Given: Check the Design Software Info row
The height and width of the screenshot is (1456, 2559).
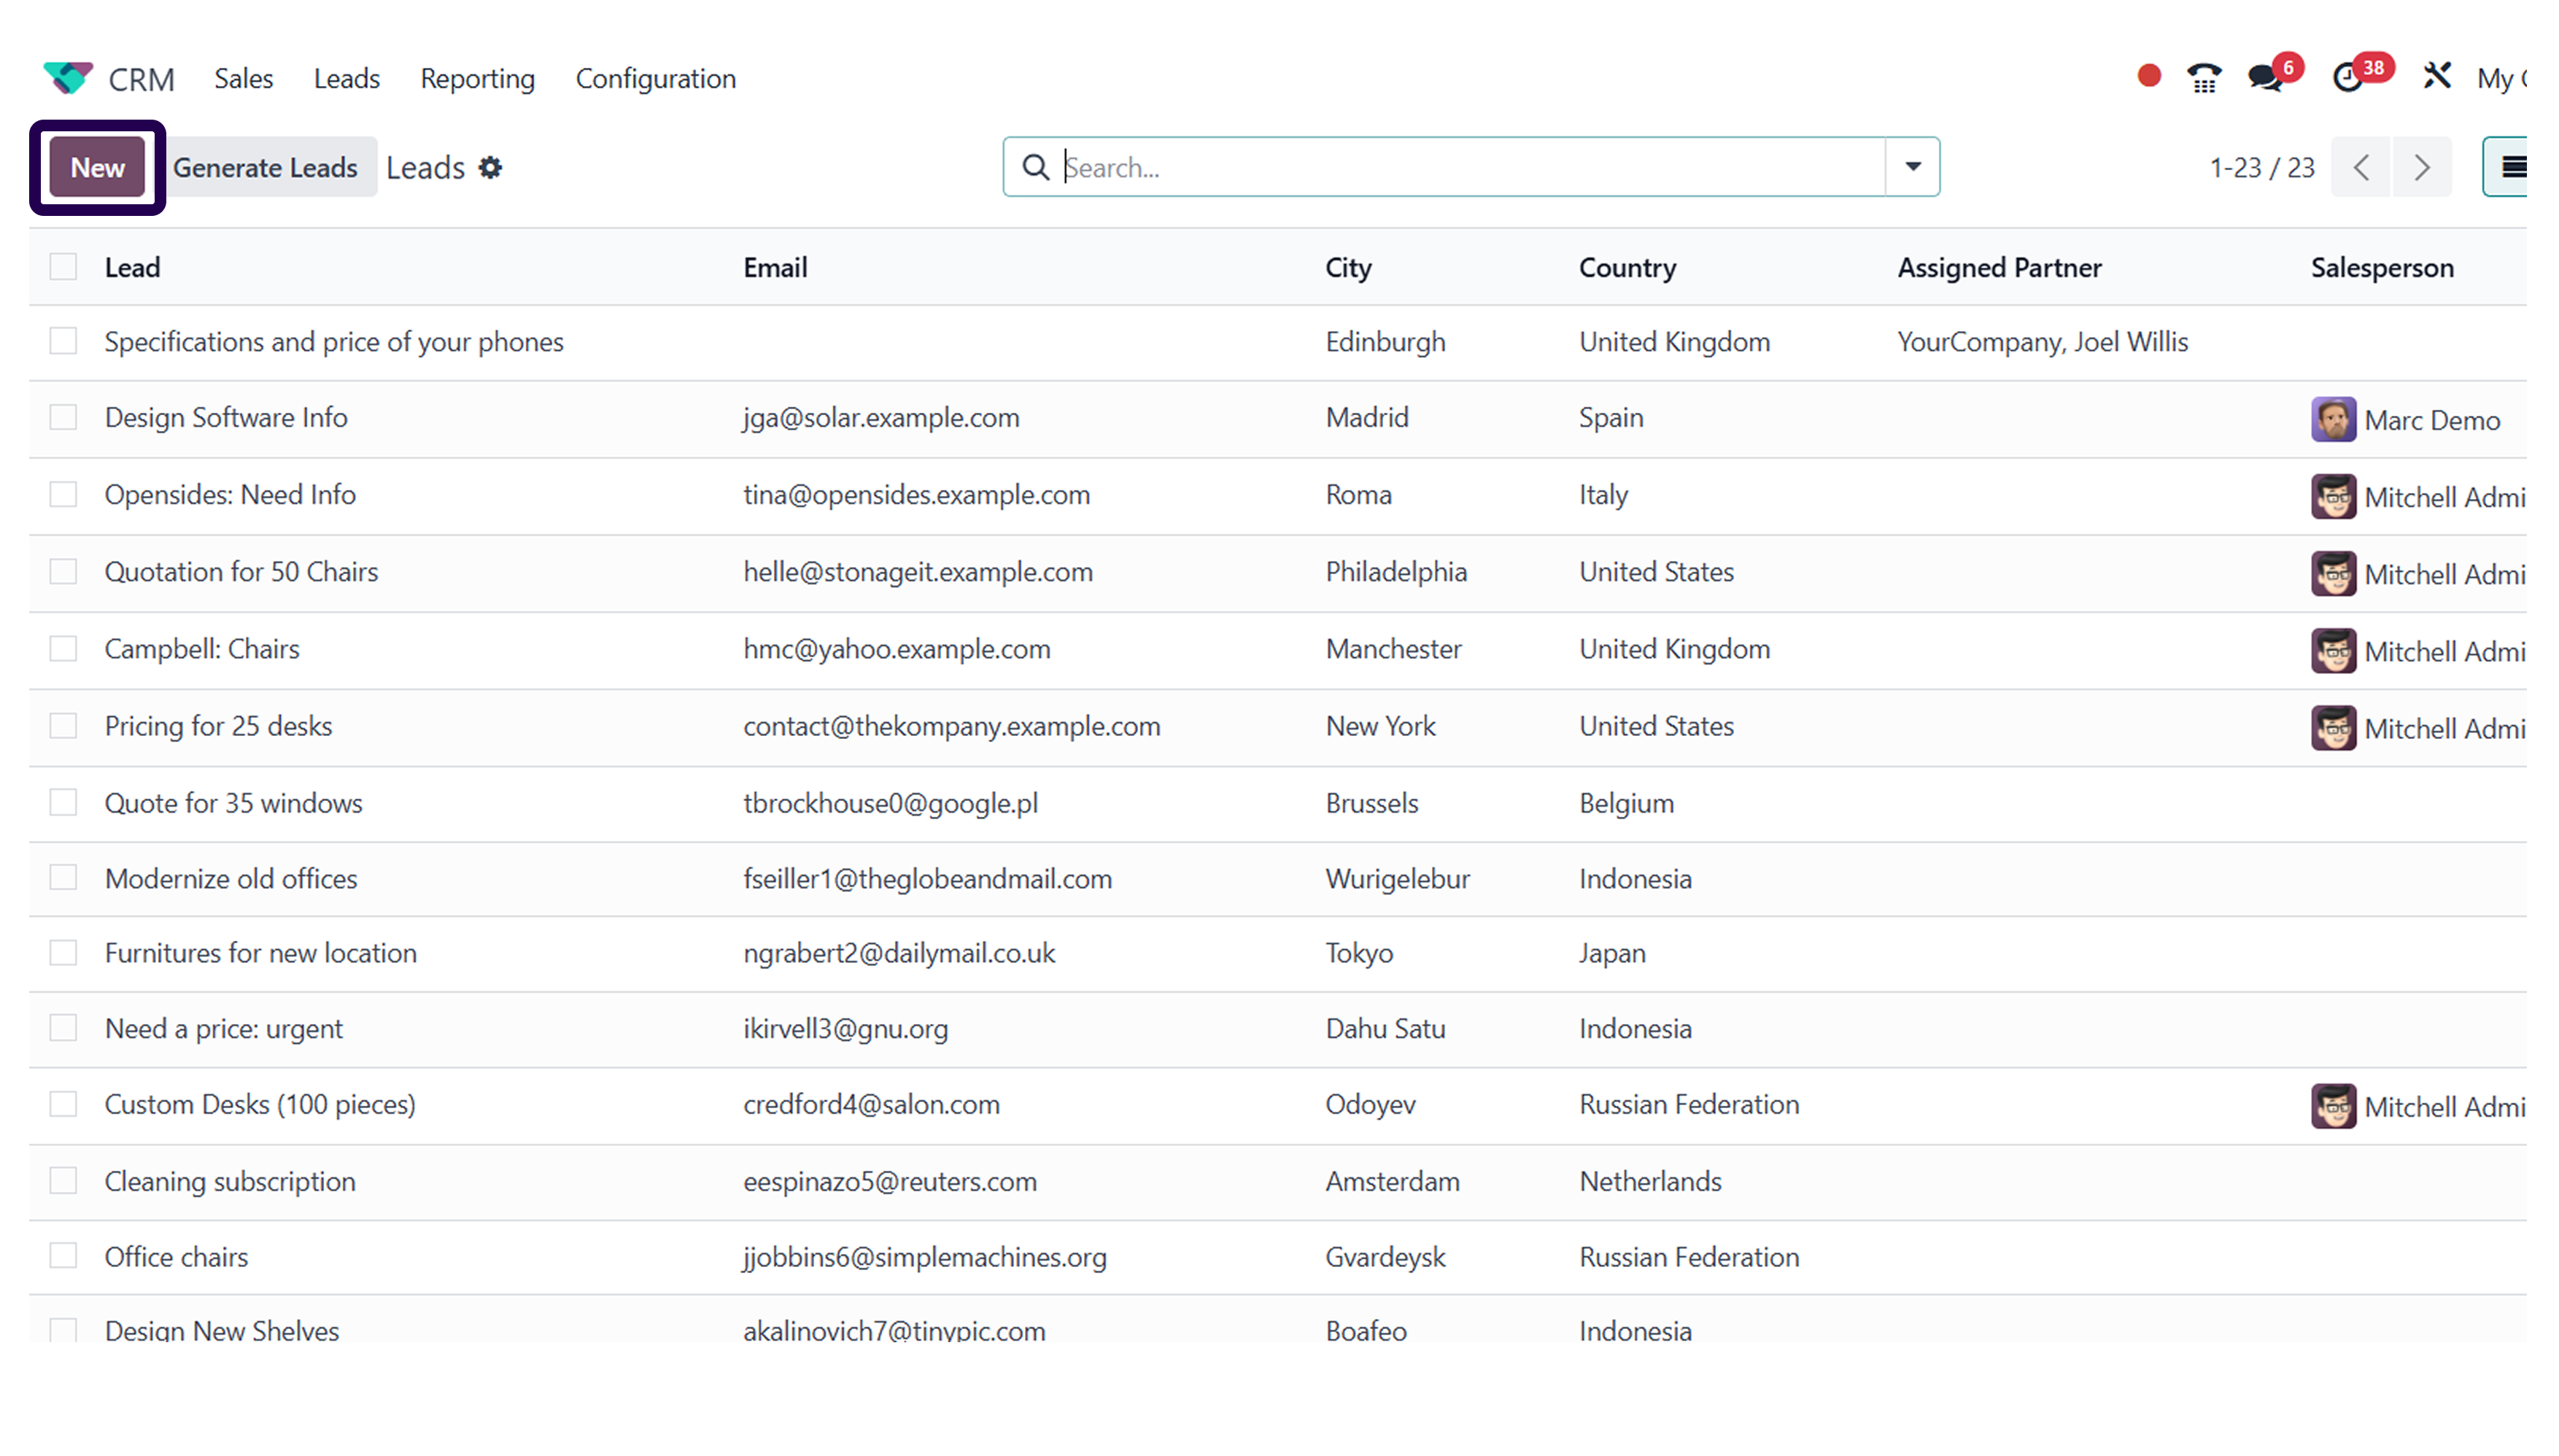Looking at the screenshot, I should (x=63, y=417).
